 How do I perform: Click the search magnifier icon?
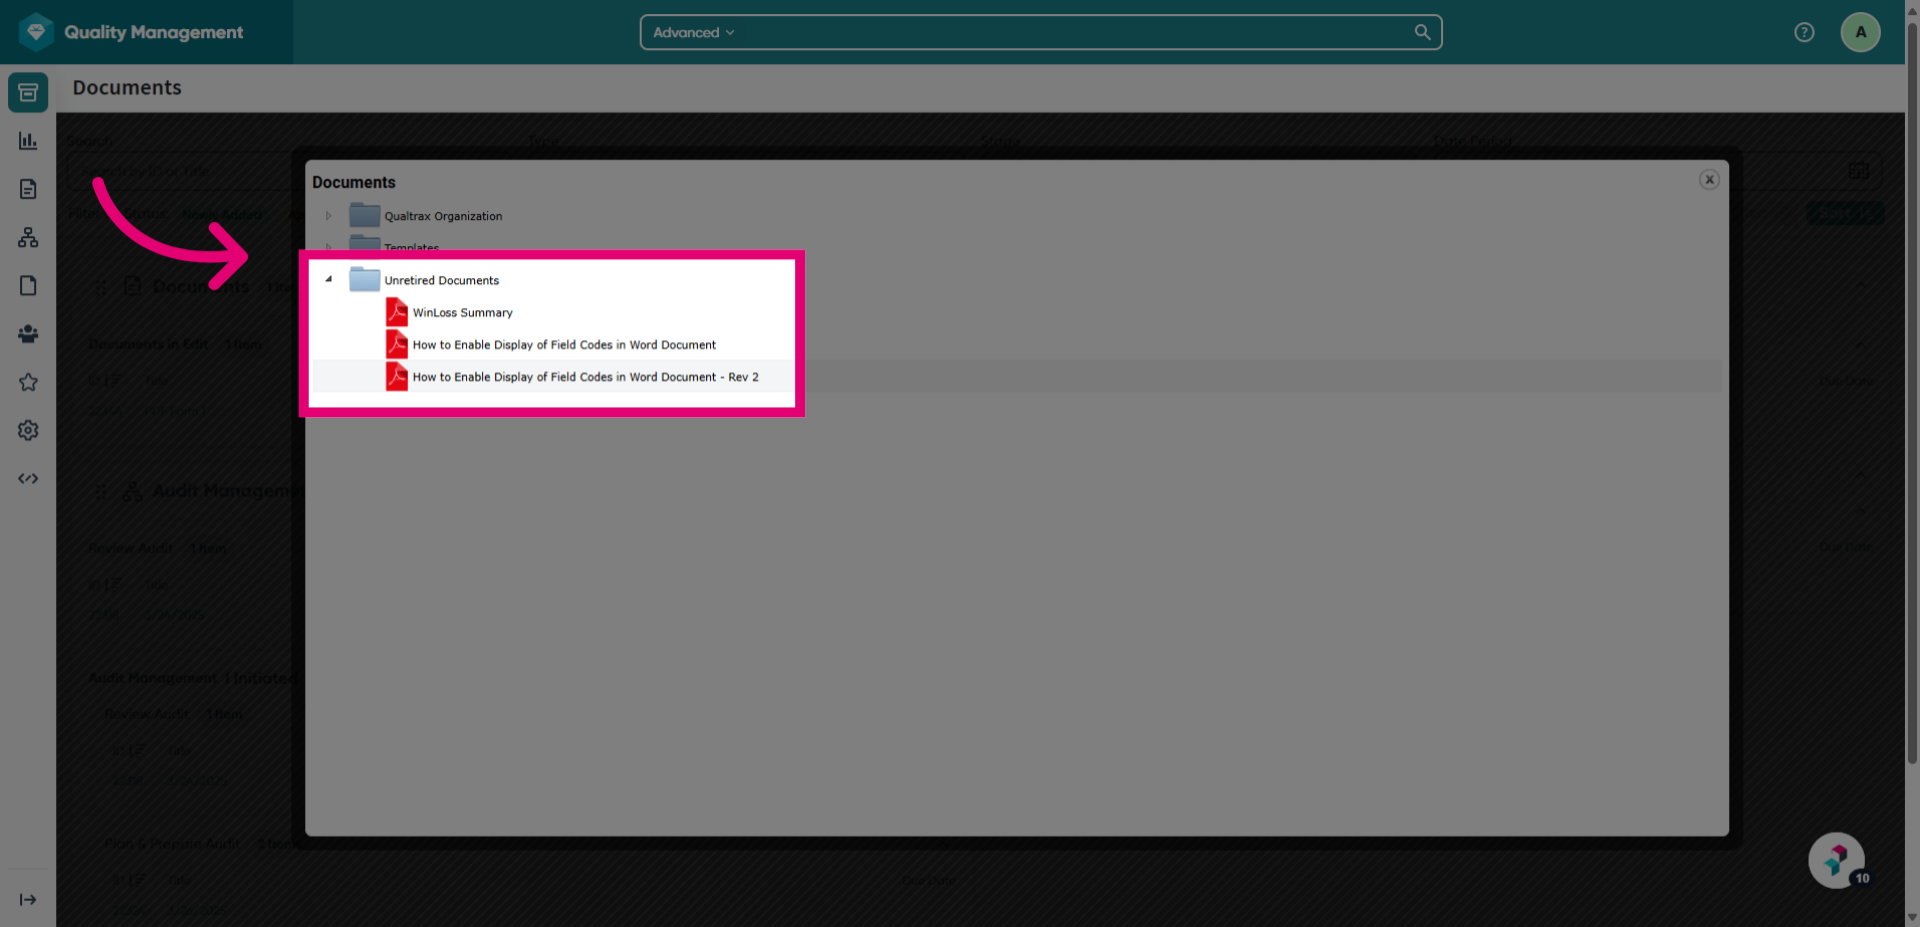tap(1422, 32)
